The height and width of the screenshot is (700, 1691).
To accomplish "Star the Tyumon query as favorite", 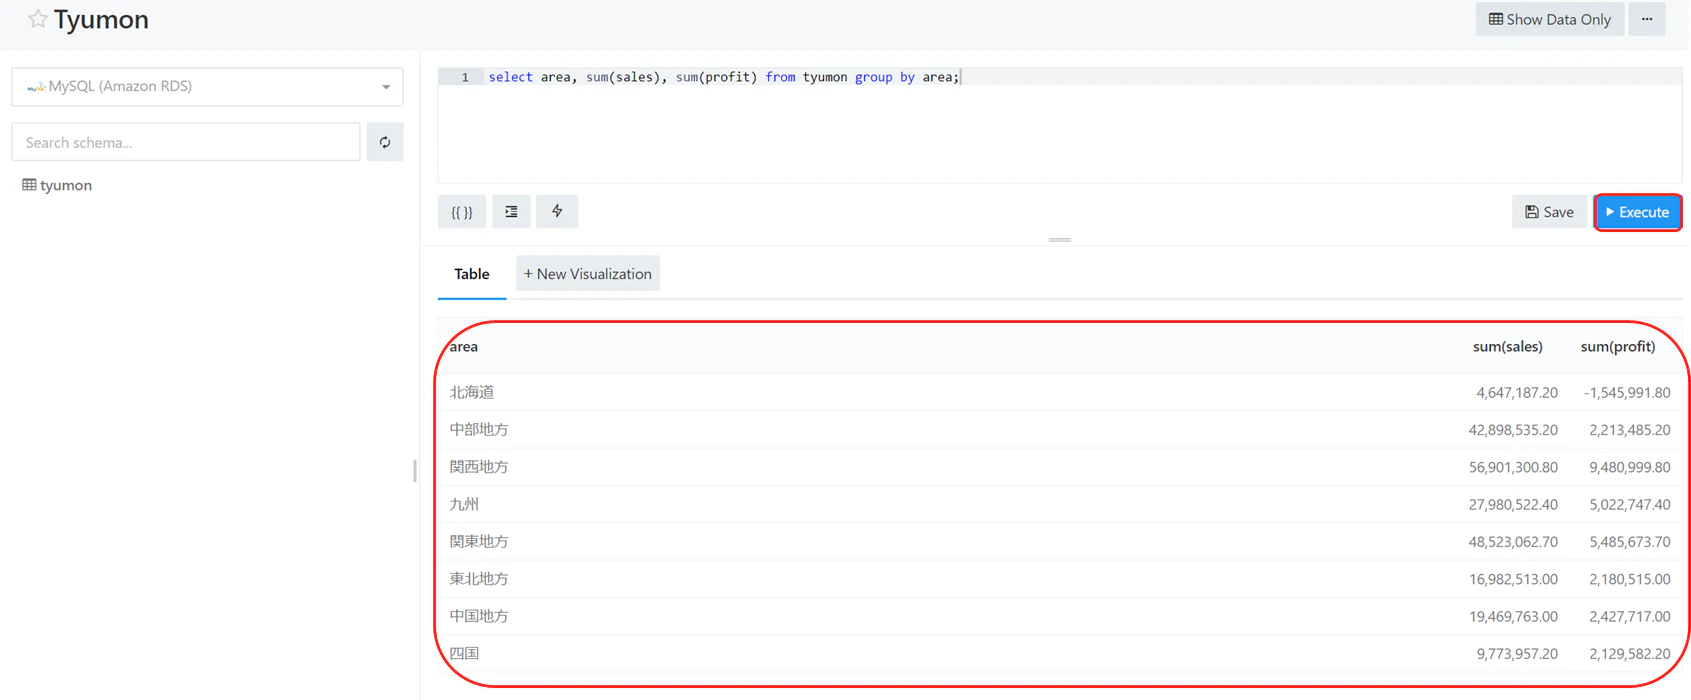I will [37, 19].
